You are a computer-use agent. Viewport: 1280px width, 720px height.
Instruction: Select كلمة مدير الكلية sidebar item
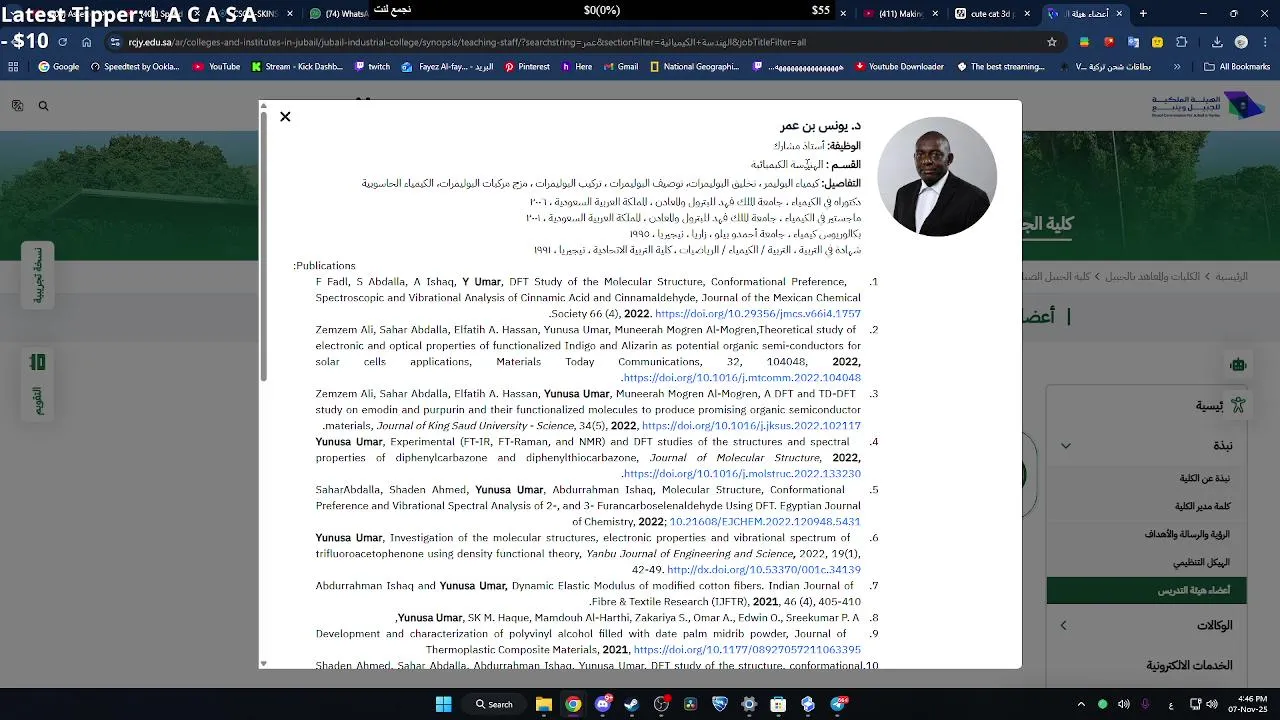pos(1203,506)
